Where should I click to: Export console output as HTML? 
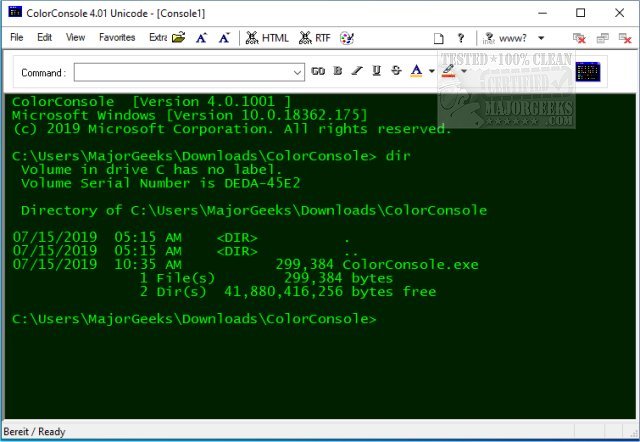(x=267, y=38)
